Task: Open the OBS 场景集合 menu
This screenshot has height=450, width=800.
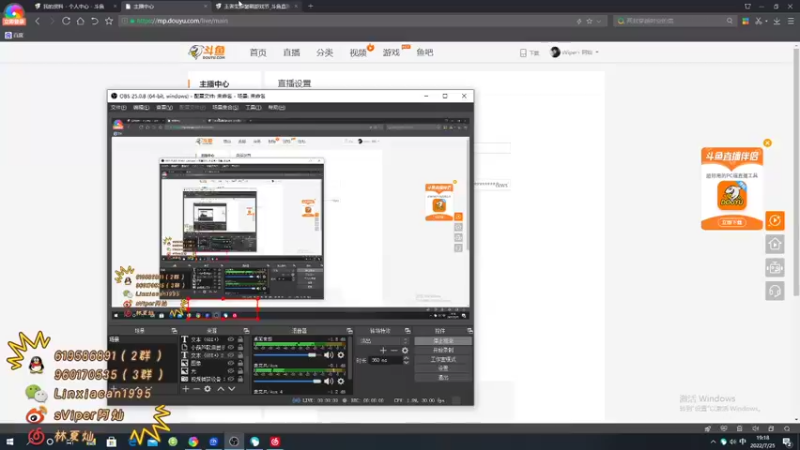Action: (x=225, y=108)
